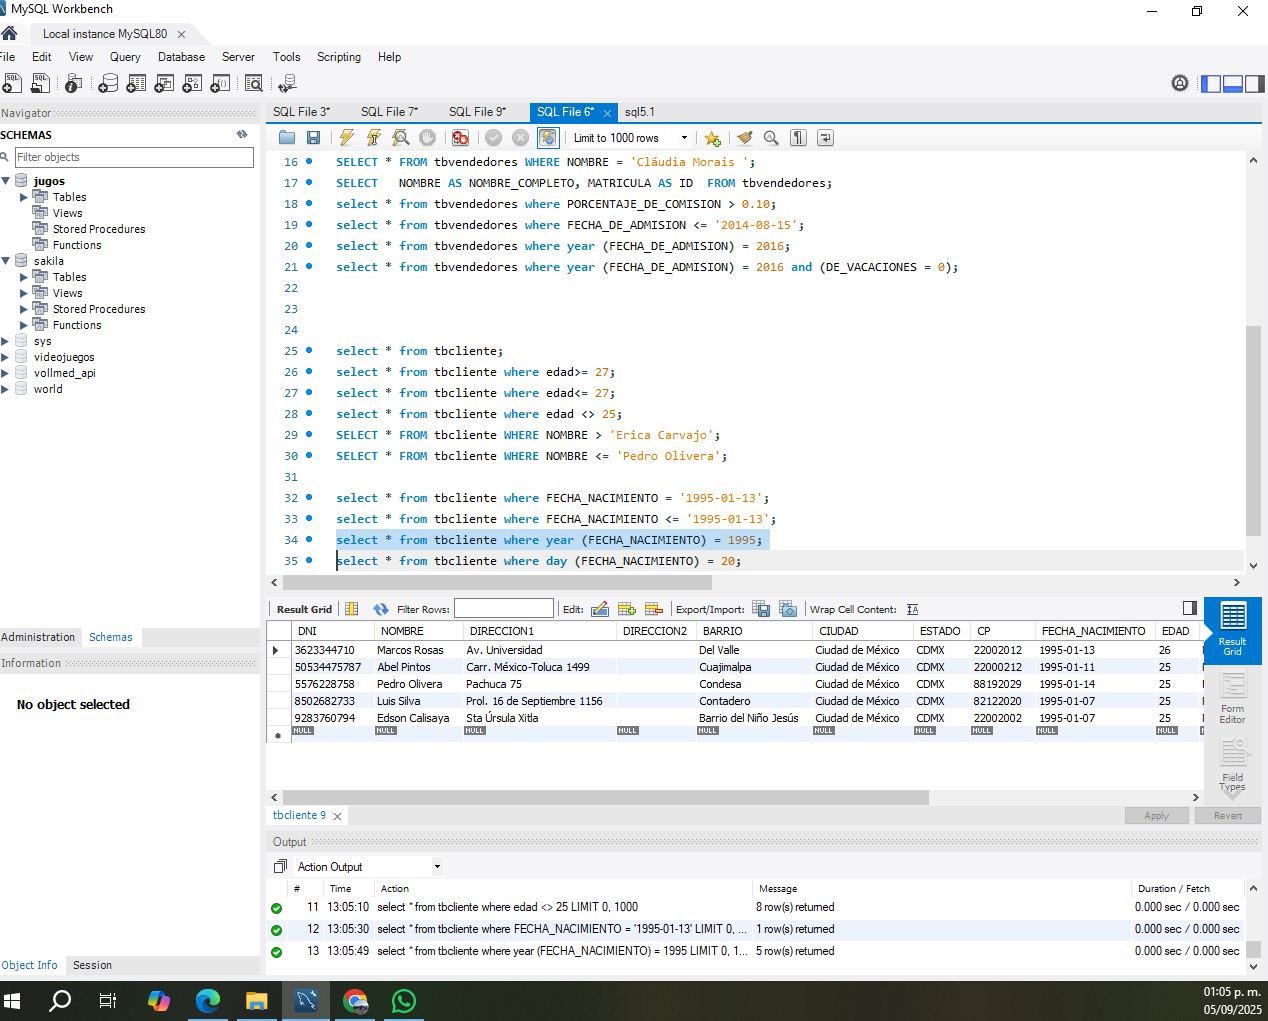This screenshot has width=1268, height=1021.
Task: Expand the videojuegos schema
Action: pyautogui.click(x=6, y=357)
